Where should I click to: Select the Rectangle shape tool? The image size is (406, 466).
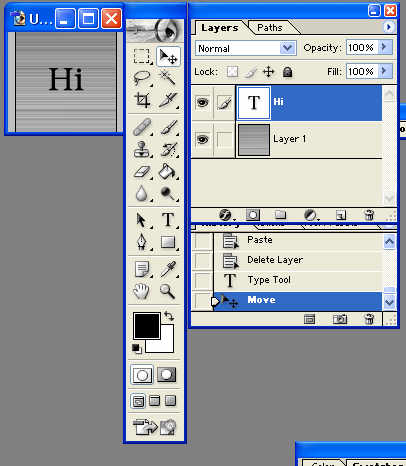pyautogui.click(x=168, y=242)
